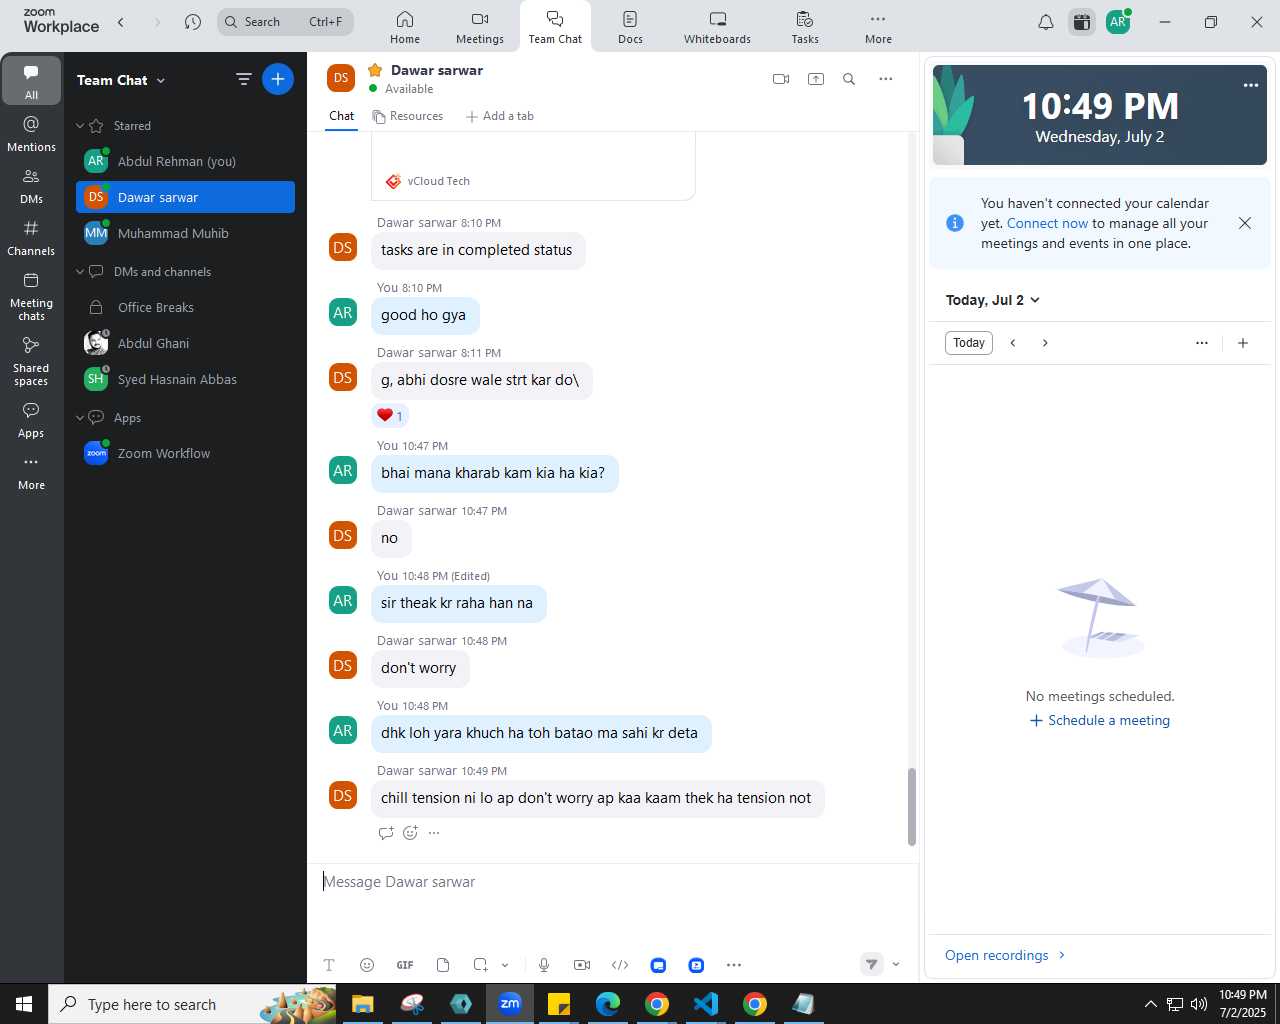Collapse the Starred section

(x=80, y=126)
